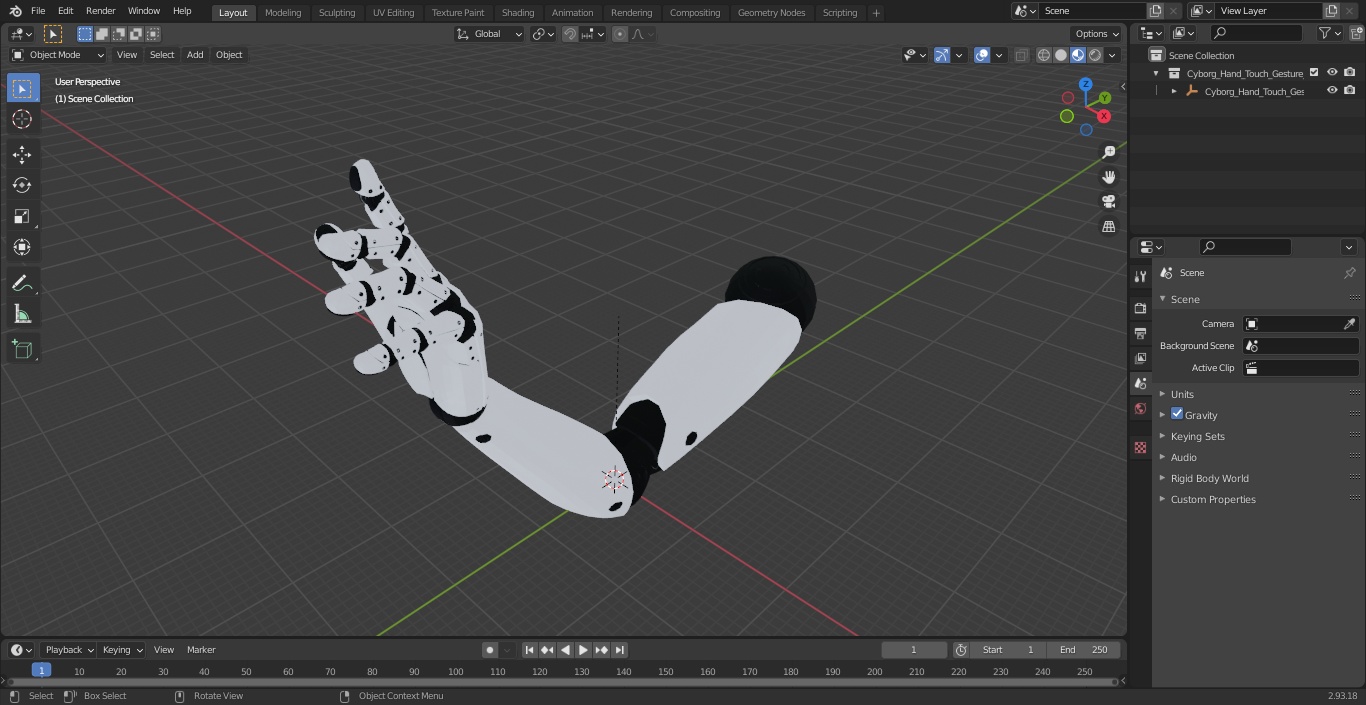Select the 3D Cursor tool
Viewport: 1366px width, 705px height.
22,119
